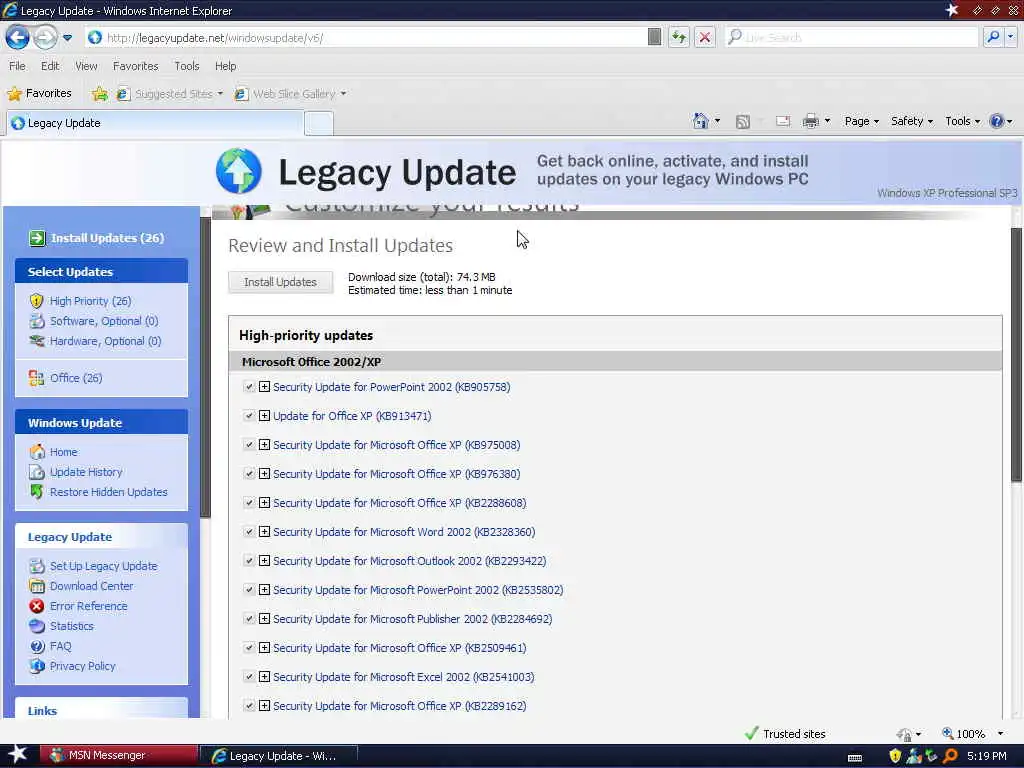Open the View menu
Image resolution: width=1024 pixels, height=768 pixels.
pyautogui.click(x=86, y=66)
